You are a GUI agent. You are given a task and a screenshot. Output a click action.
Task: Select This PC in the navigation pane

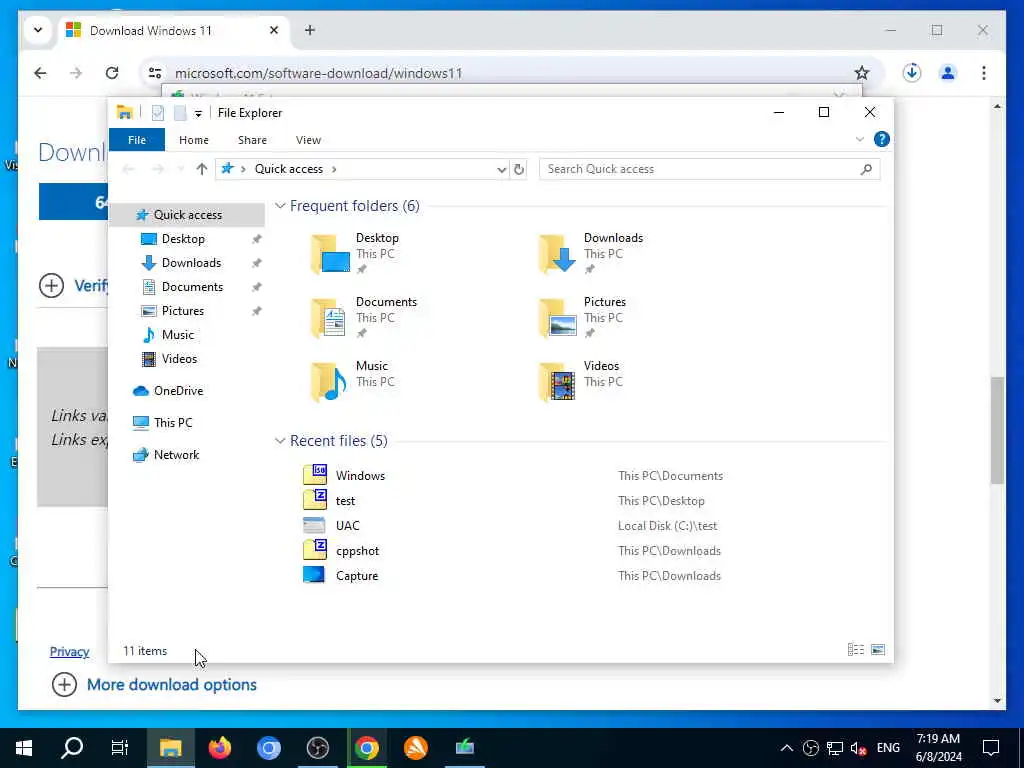tap(173, 423)
